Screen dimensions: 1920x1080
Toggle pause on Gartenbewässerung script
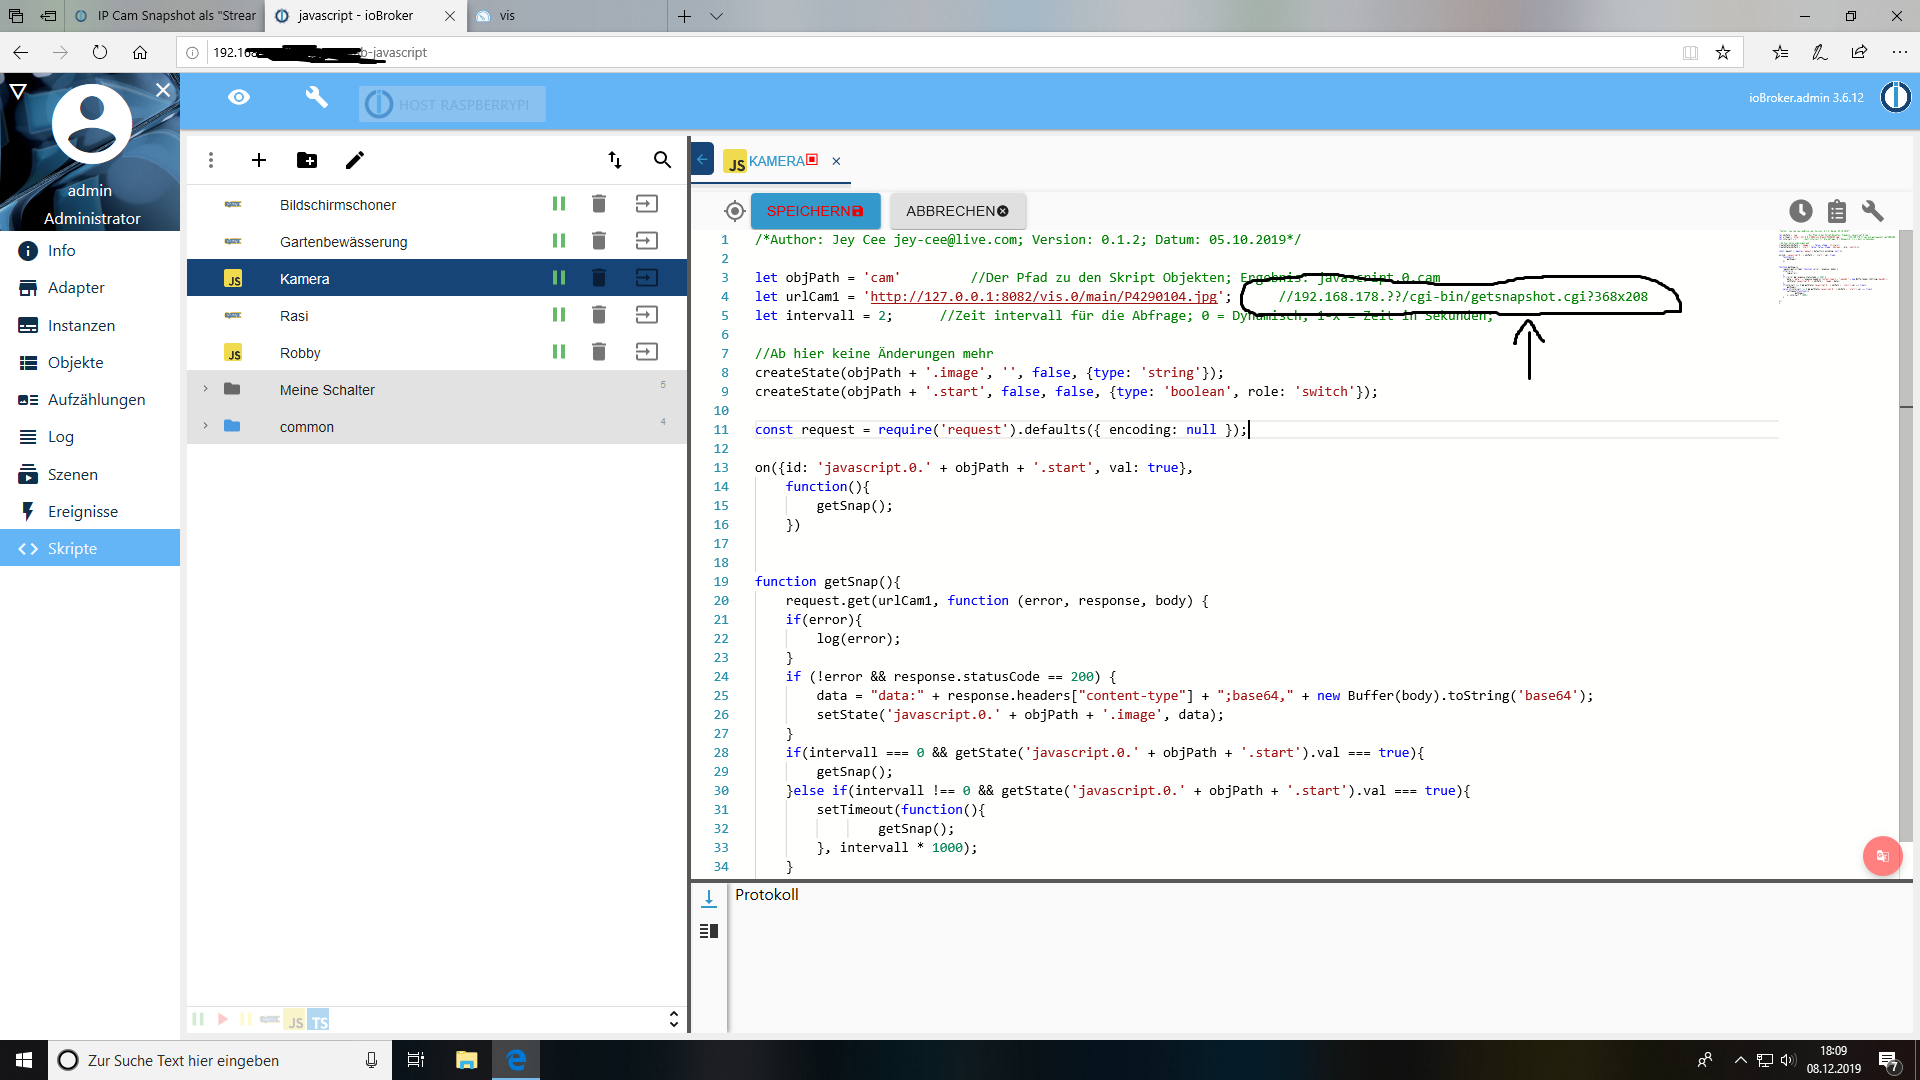tap(558, 240)
